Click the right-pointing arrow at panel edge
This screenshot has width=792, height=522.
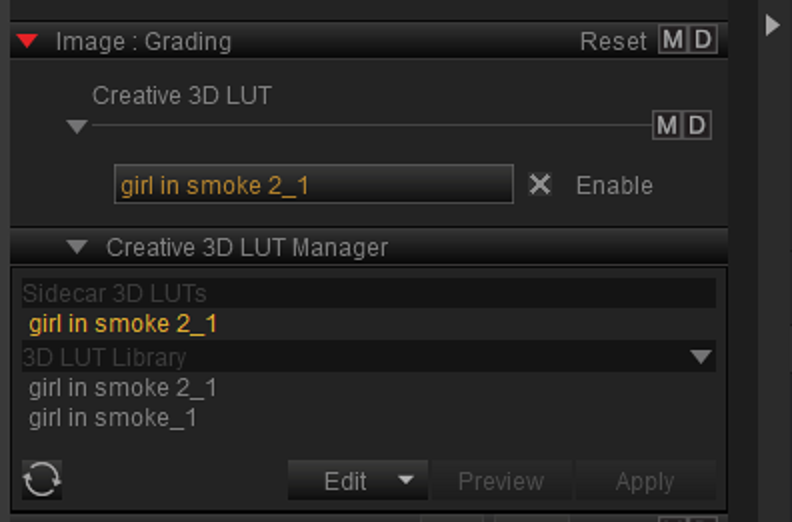point(772,25)
